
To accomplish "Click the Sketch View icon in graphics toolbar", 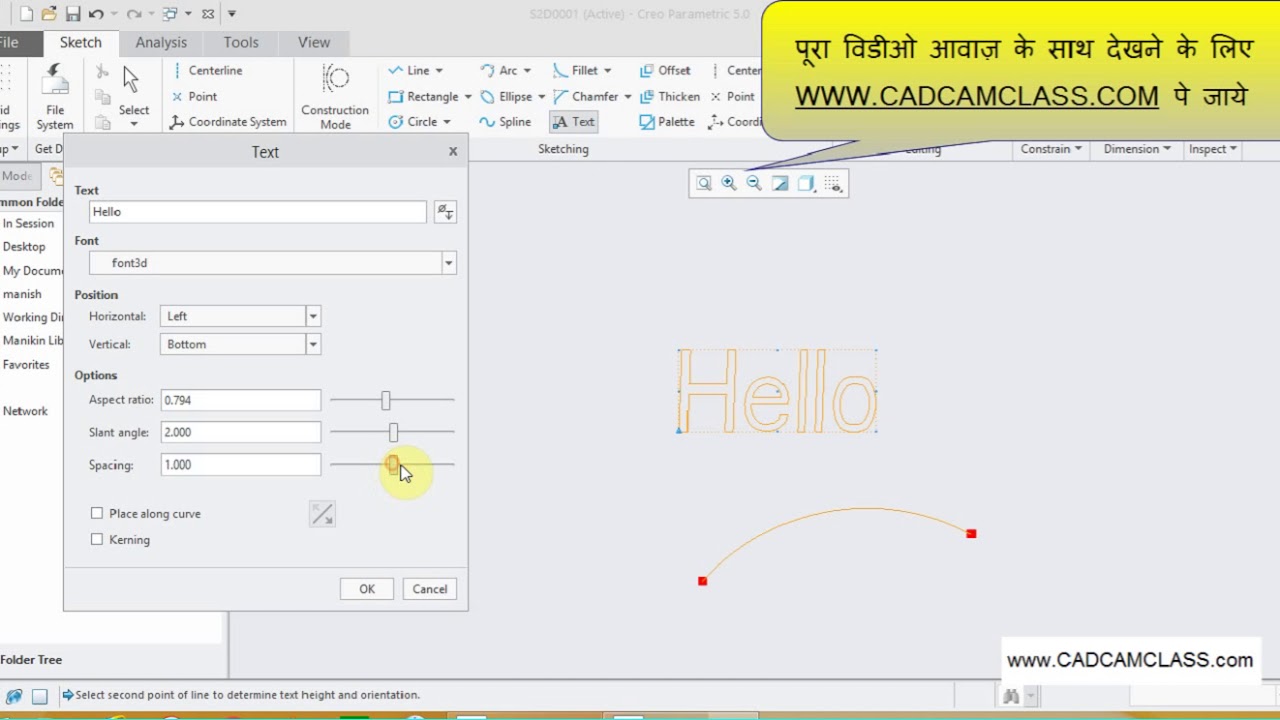I will tap(780, 183).
